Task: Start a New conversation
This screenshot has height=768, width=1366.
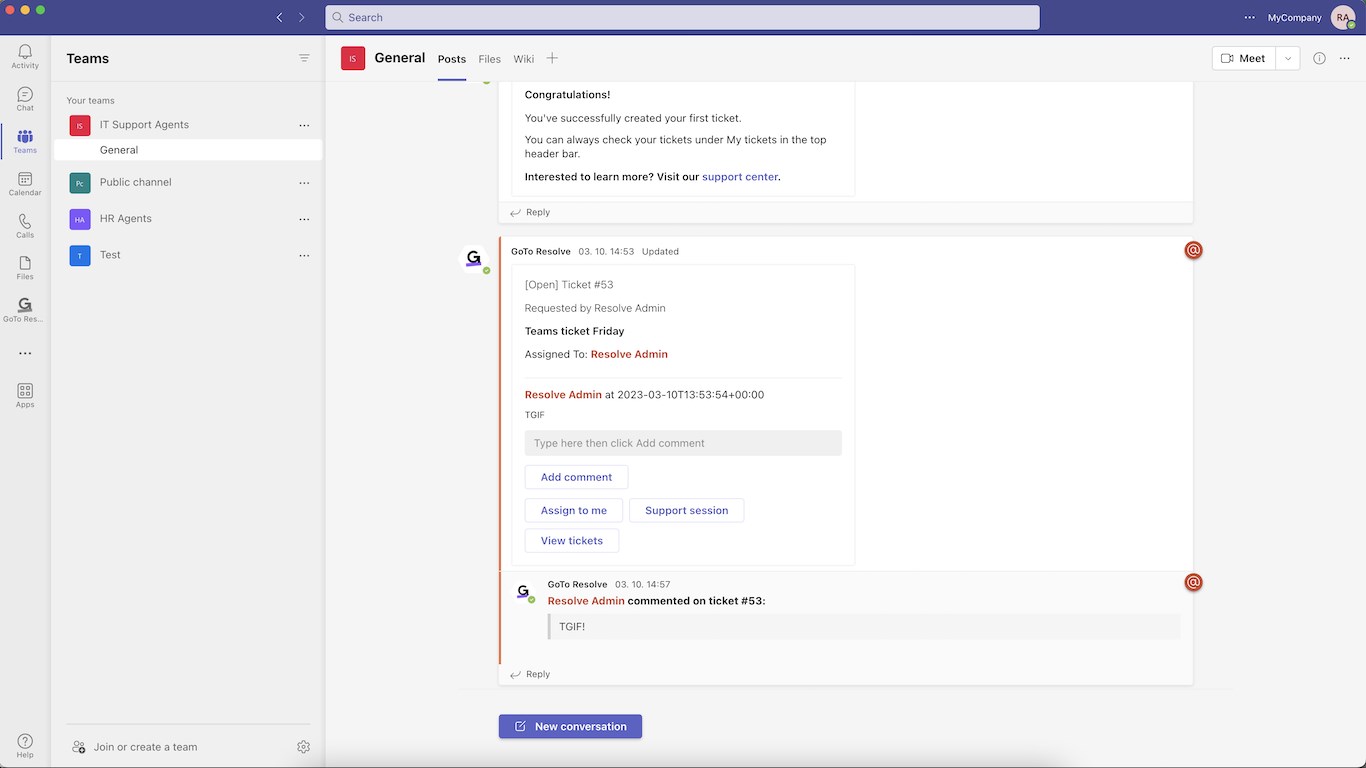Action: tap(570, 726)
